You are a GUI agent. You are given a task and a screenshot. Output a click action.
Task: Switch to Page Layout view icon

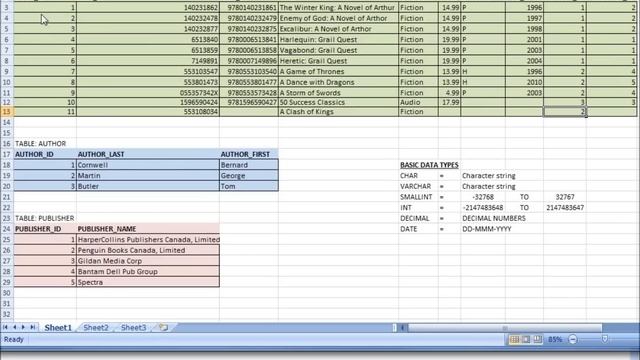pyautogui.click(x=526, y=340)
